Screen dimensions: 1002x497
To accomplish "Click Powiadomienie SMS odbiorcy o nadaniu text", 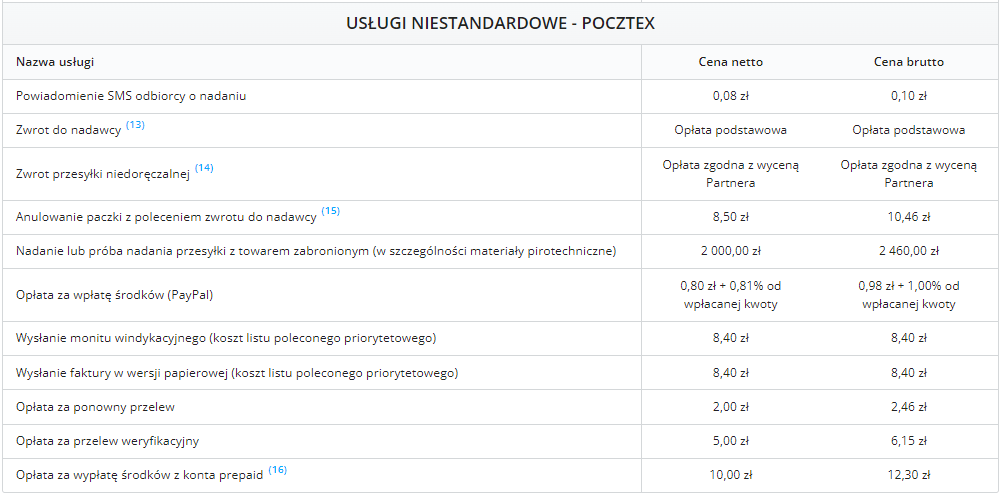I will click(x=131, y=96).
